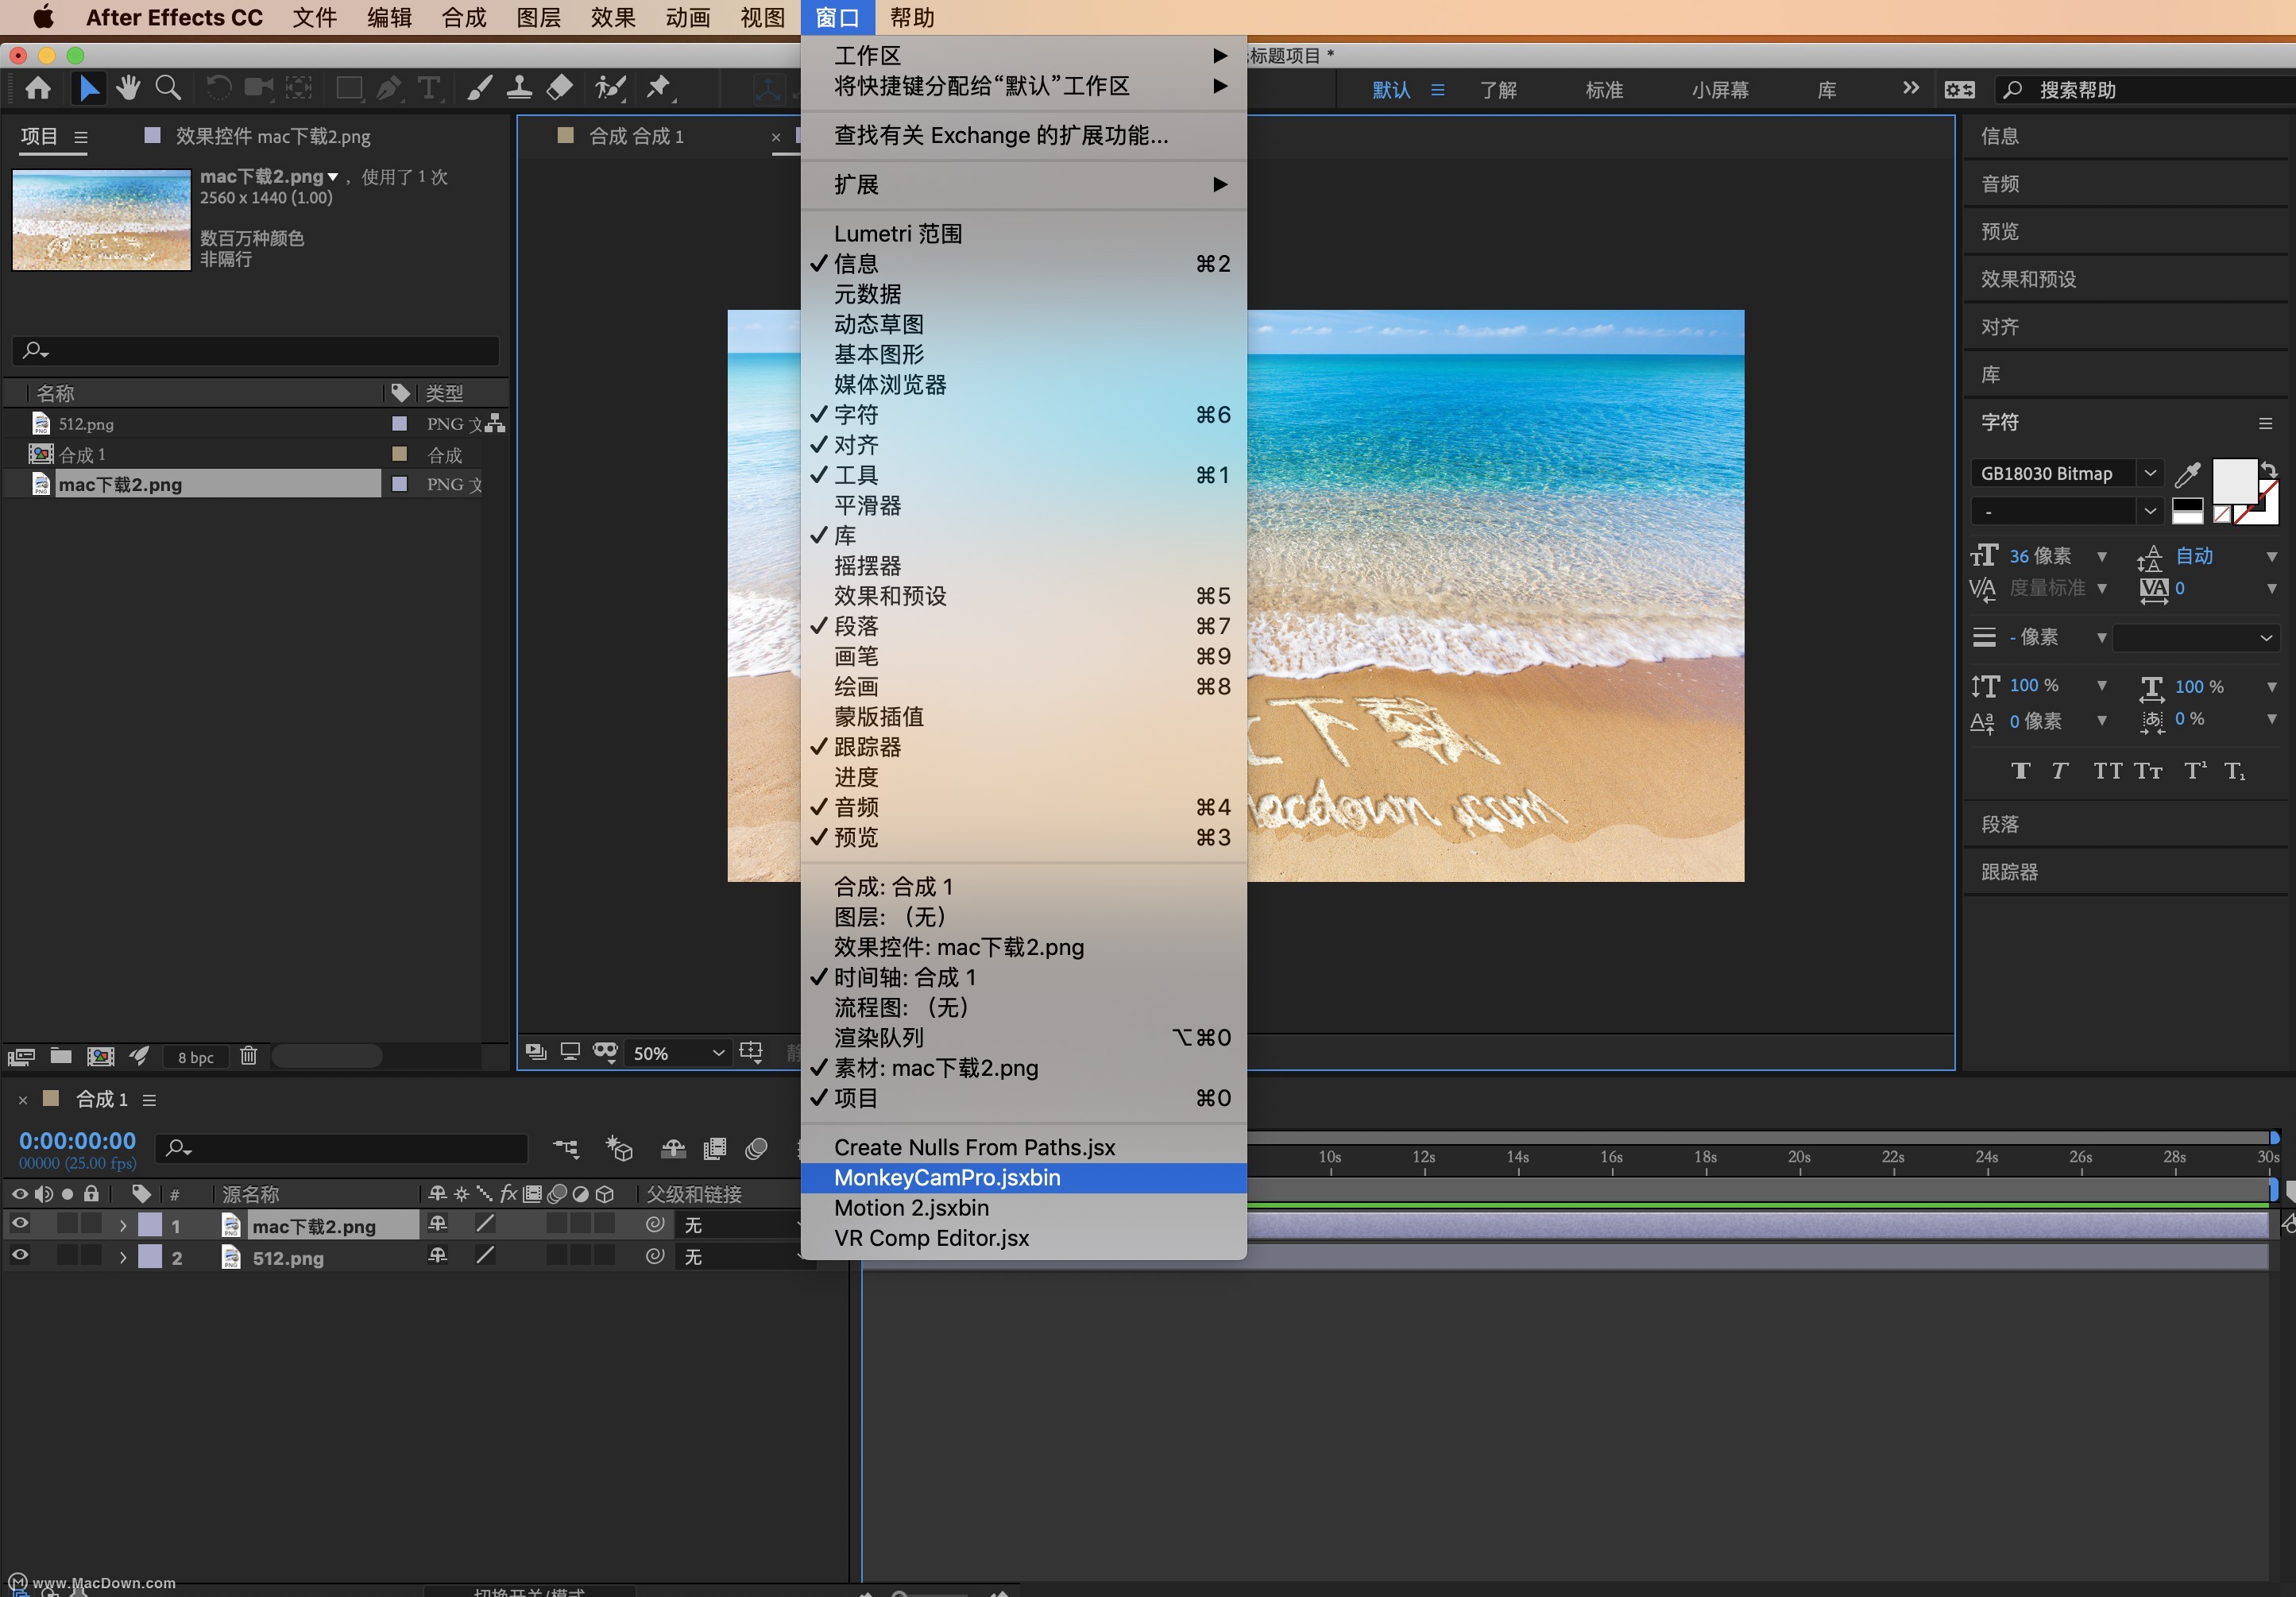The height and width of the screenshot is (1597, 2296).
Task: Choose MonkeyCamPro.jsxbin from the menu
Action: pyautogui.click(x=947, y=1178)
